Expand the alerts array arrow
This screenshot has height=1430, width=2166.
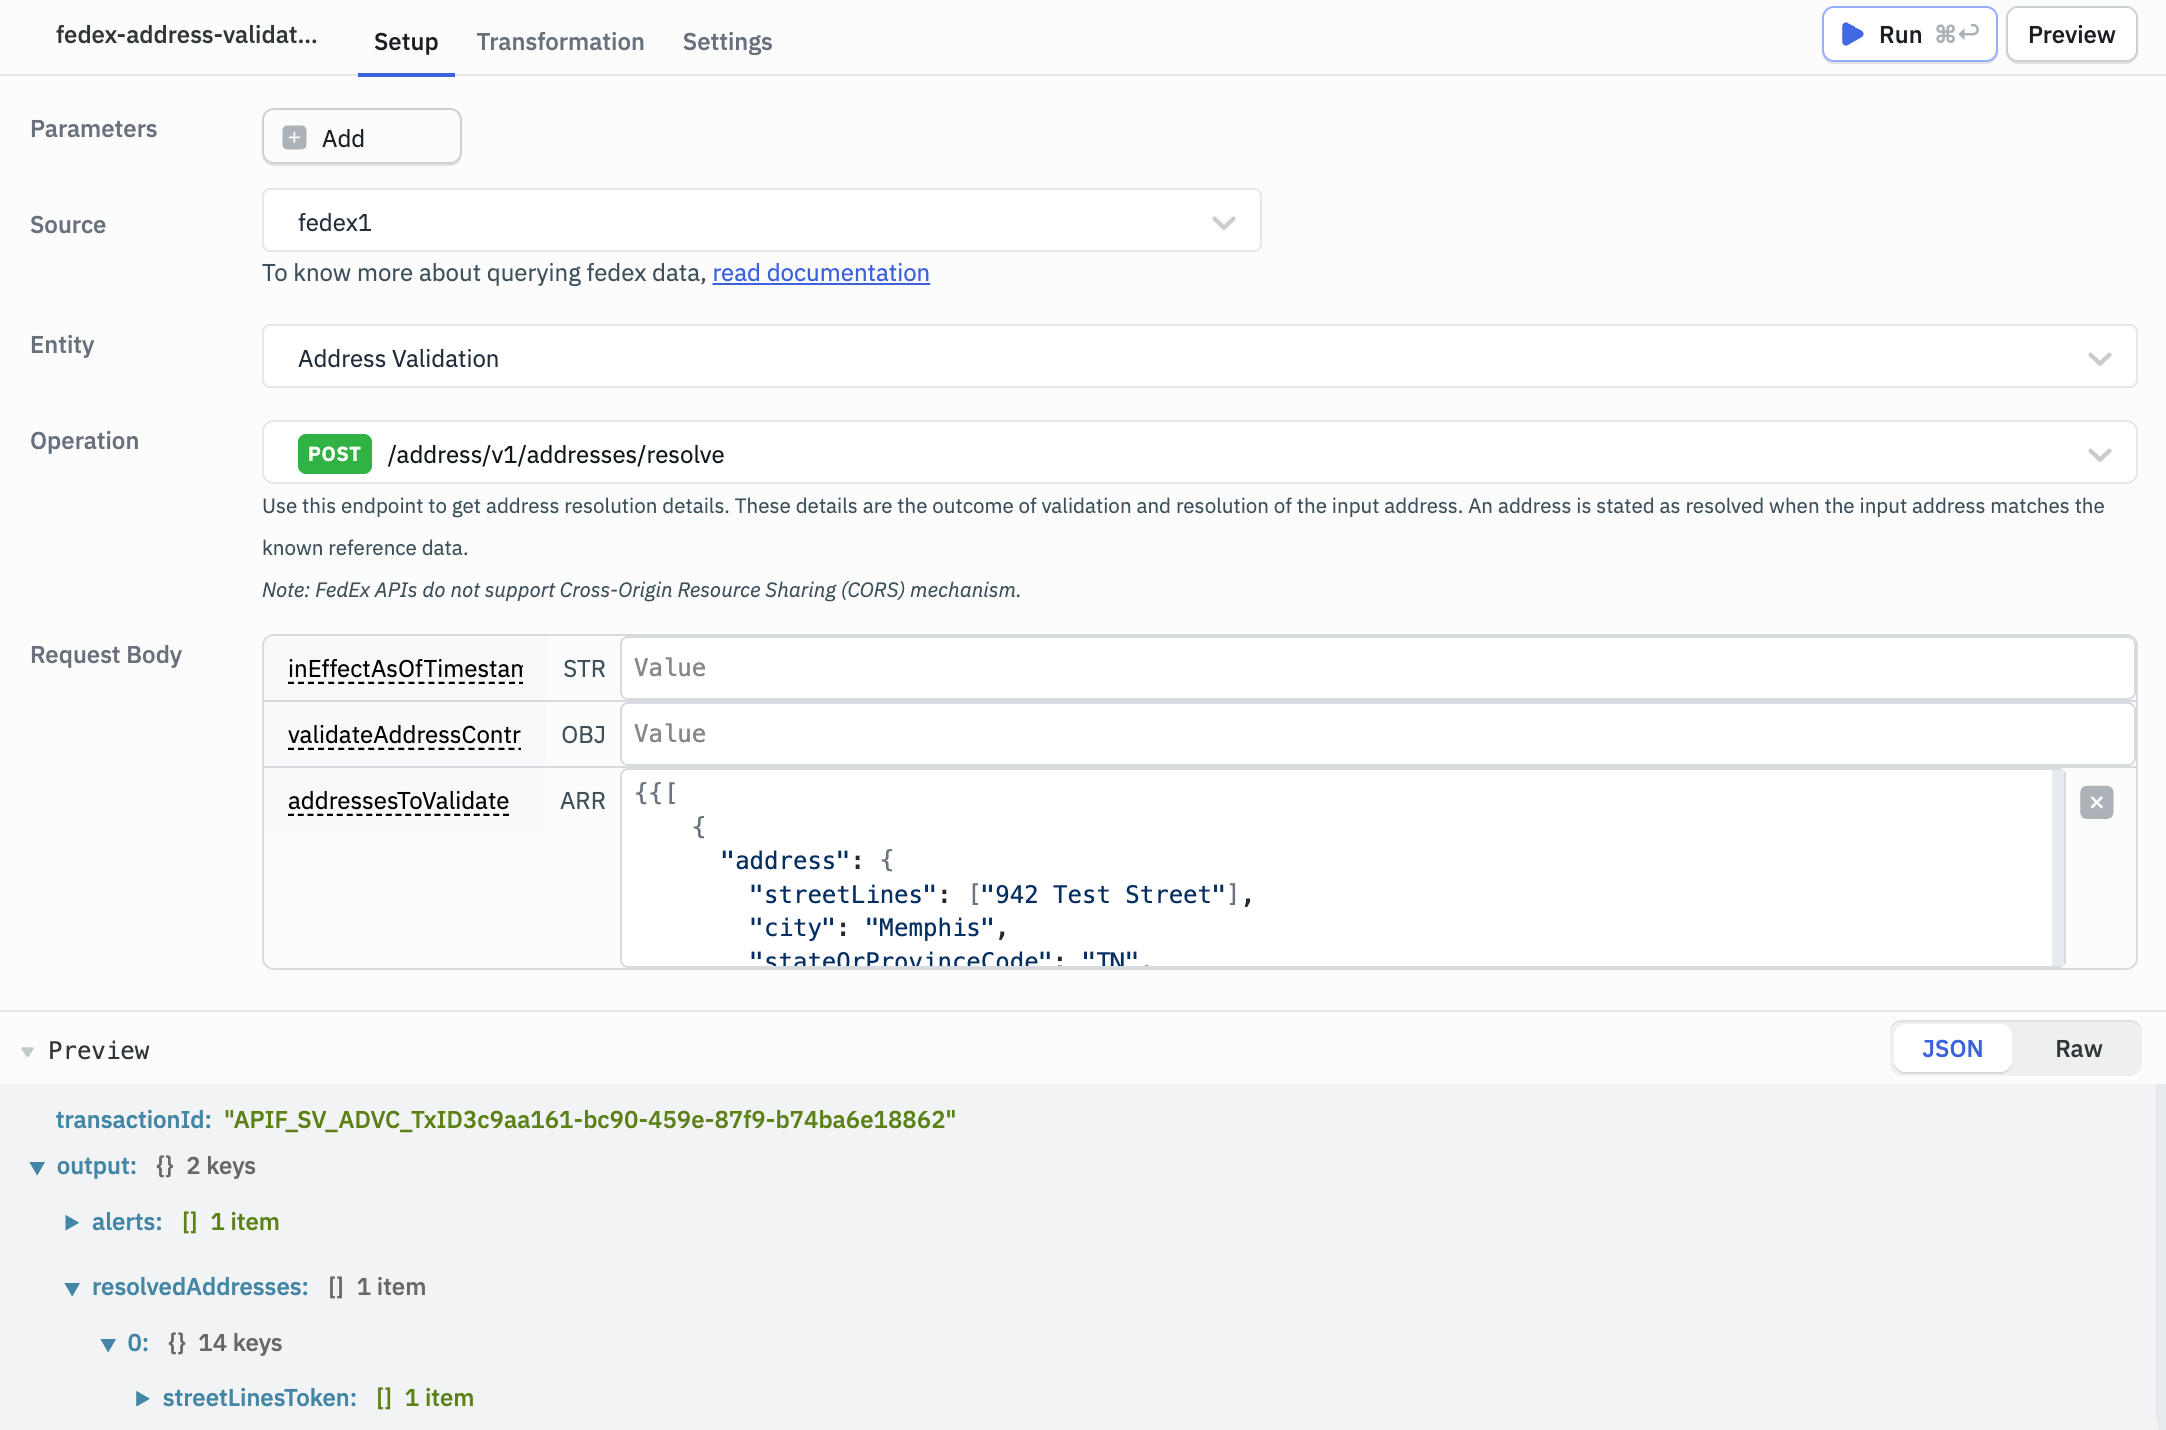click(x=72, y=1222)
